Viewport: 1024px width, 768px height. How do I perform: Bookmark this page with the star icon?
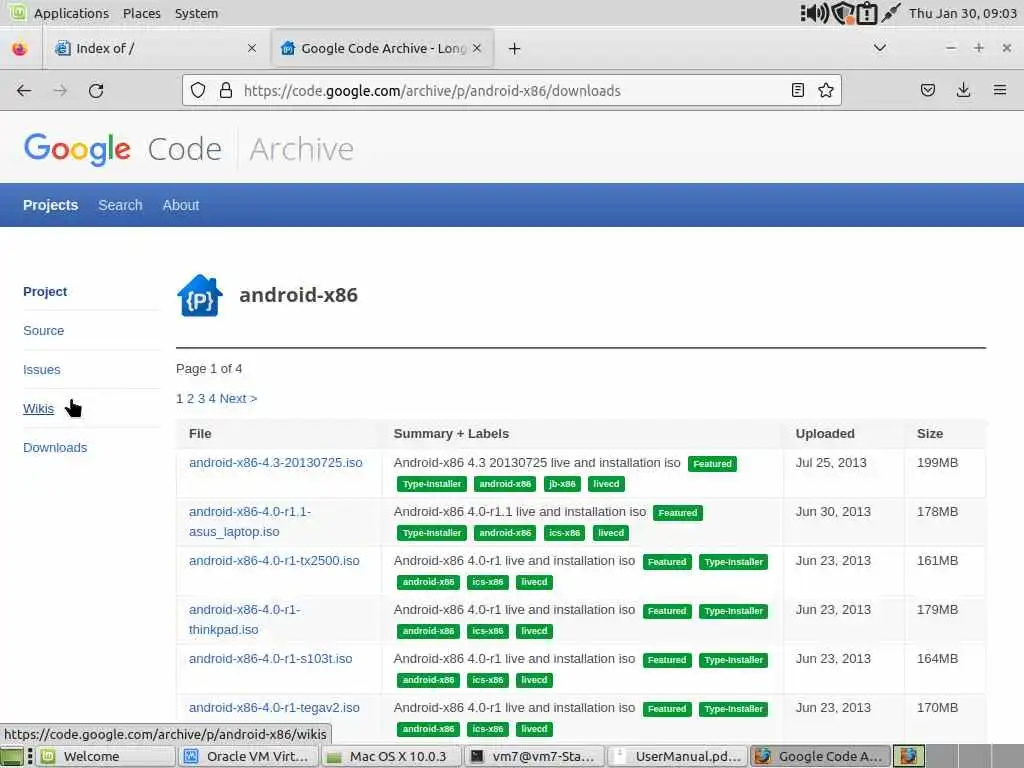point(825,90)
